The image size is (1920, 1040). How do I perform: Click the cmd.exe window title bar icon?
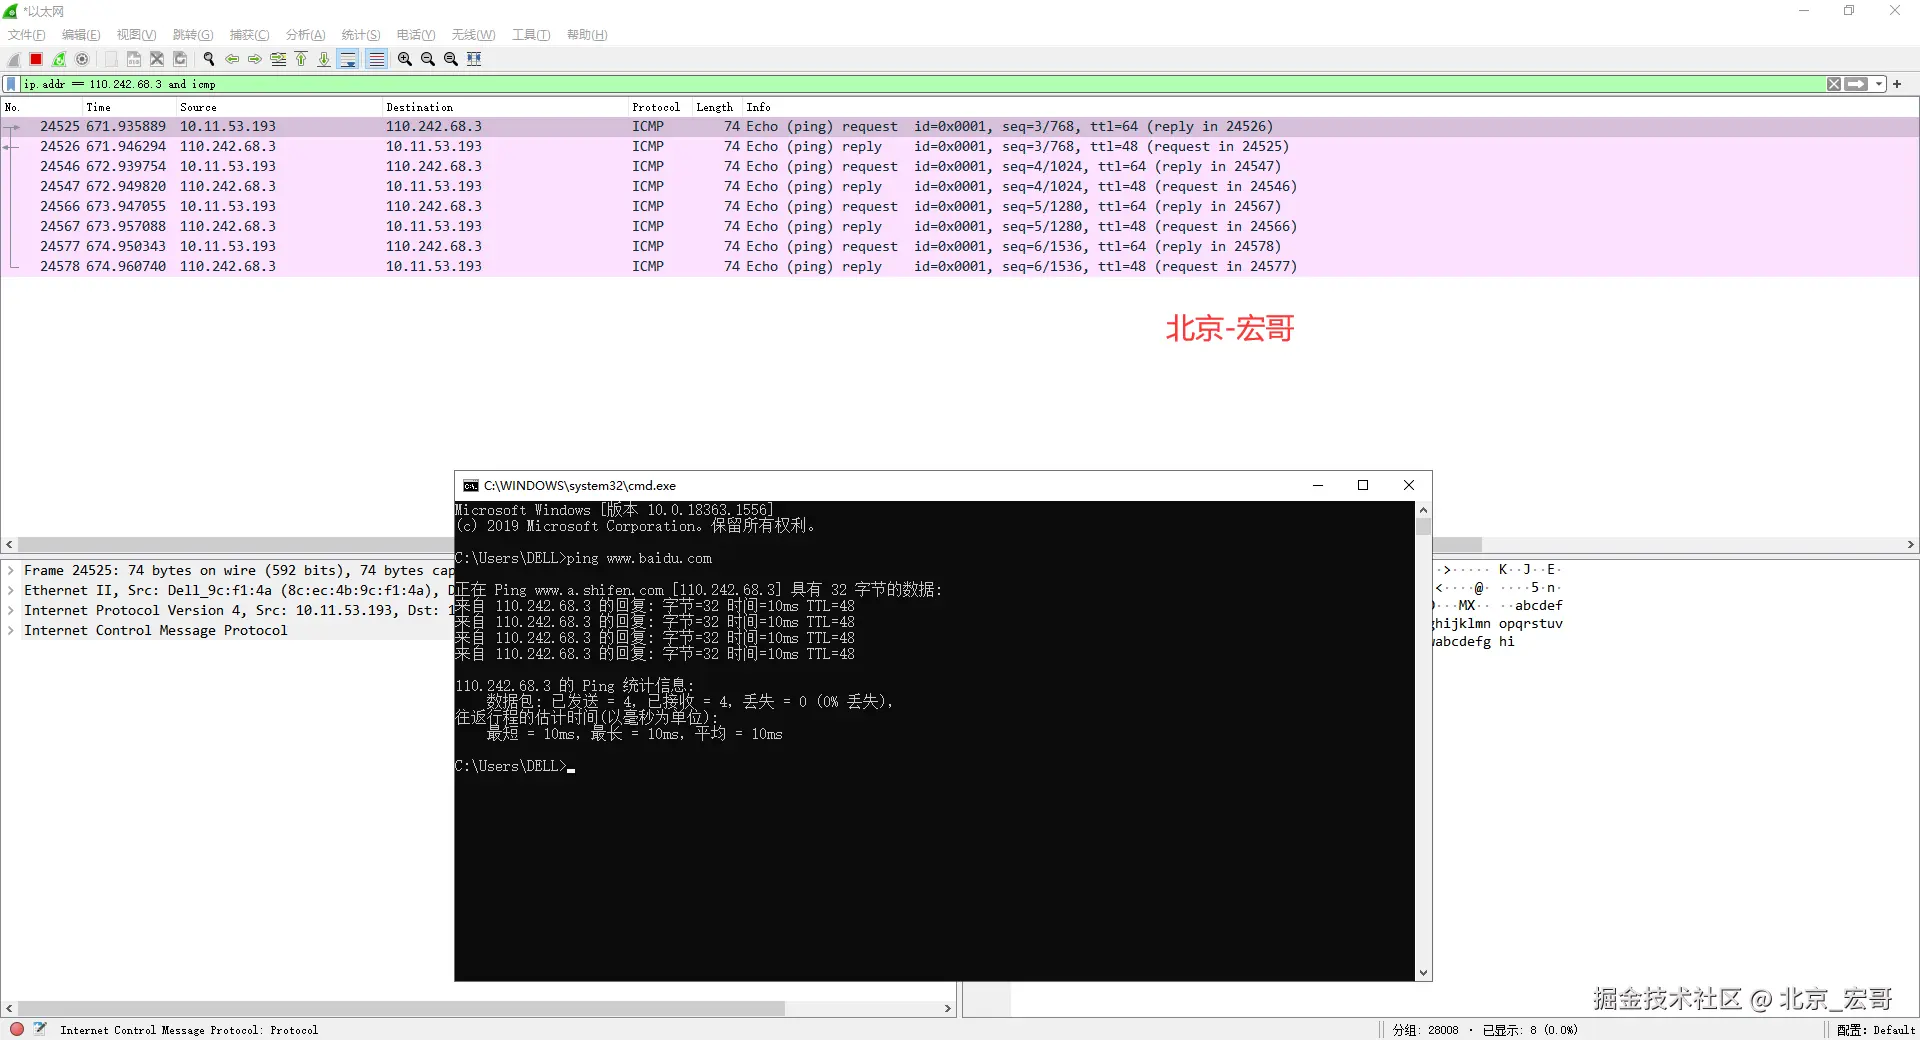pyautogui.click(x=471, y=486)
